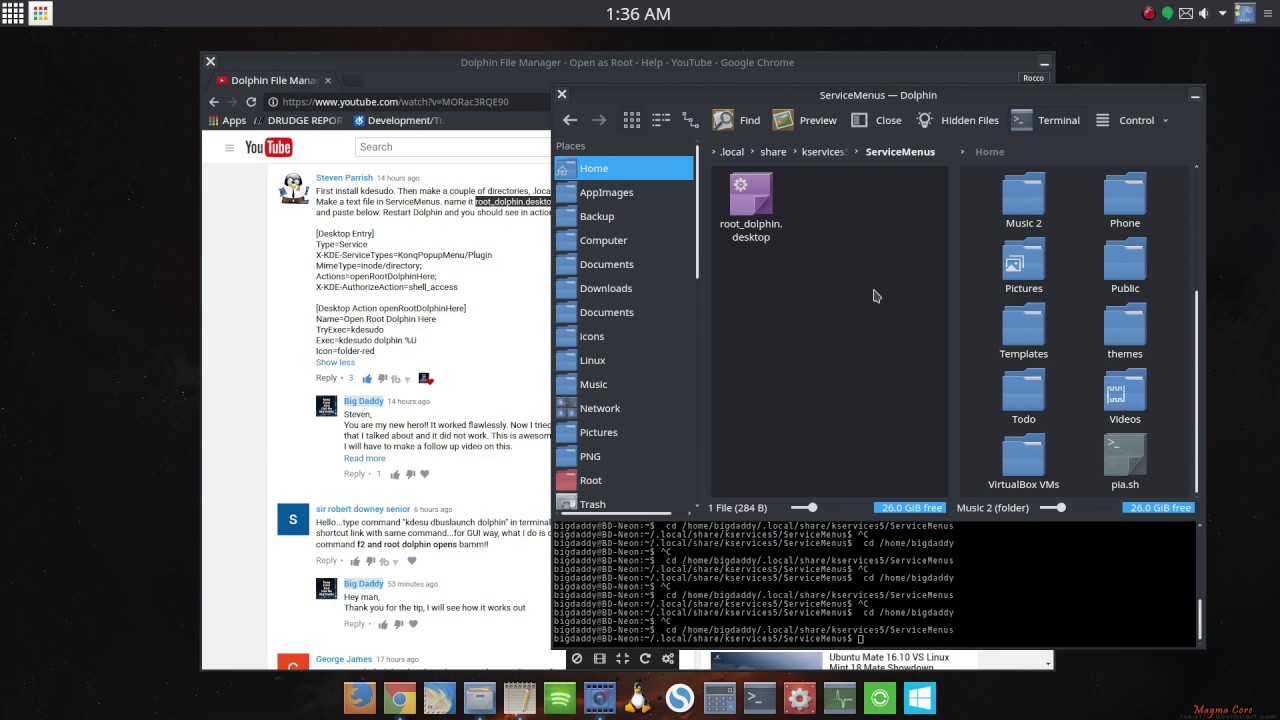Open the YouTube hamburger menu
This screenshot has width=1280, height=720.
[229, 147]
